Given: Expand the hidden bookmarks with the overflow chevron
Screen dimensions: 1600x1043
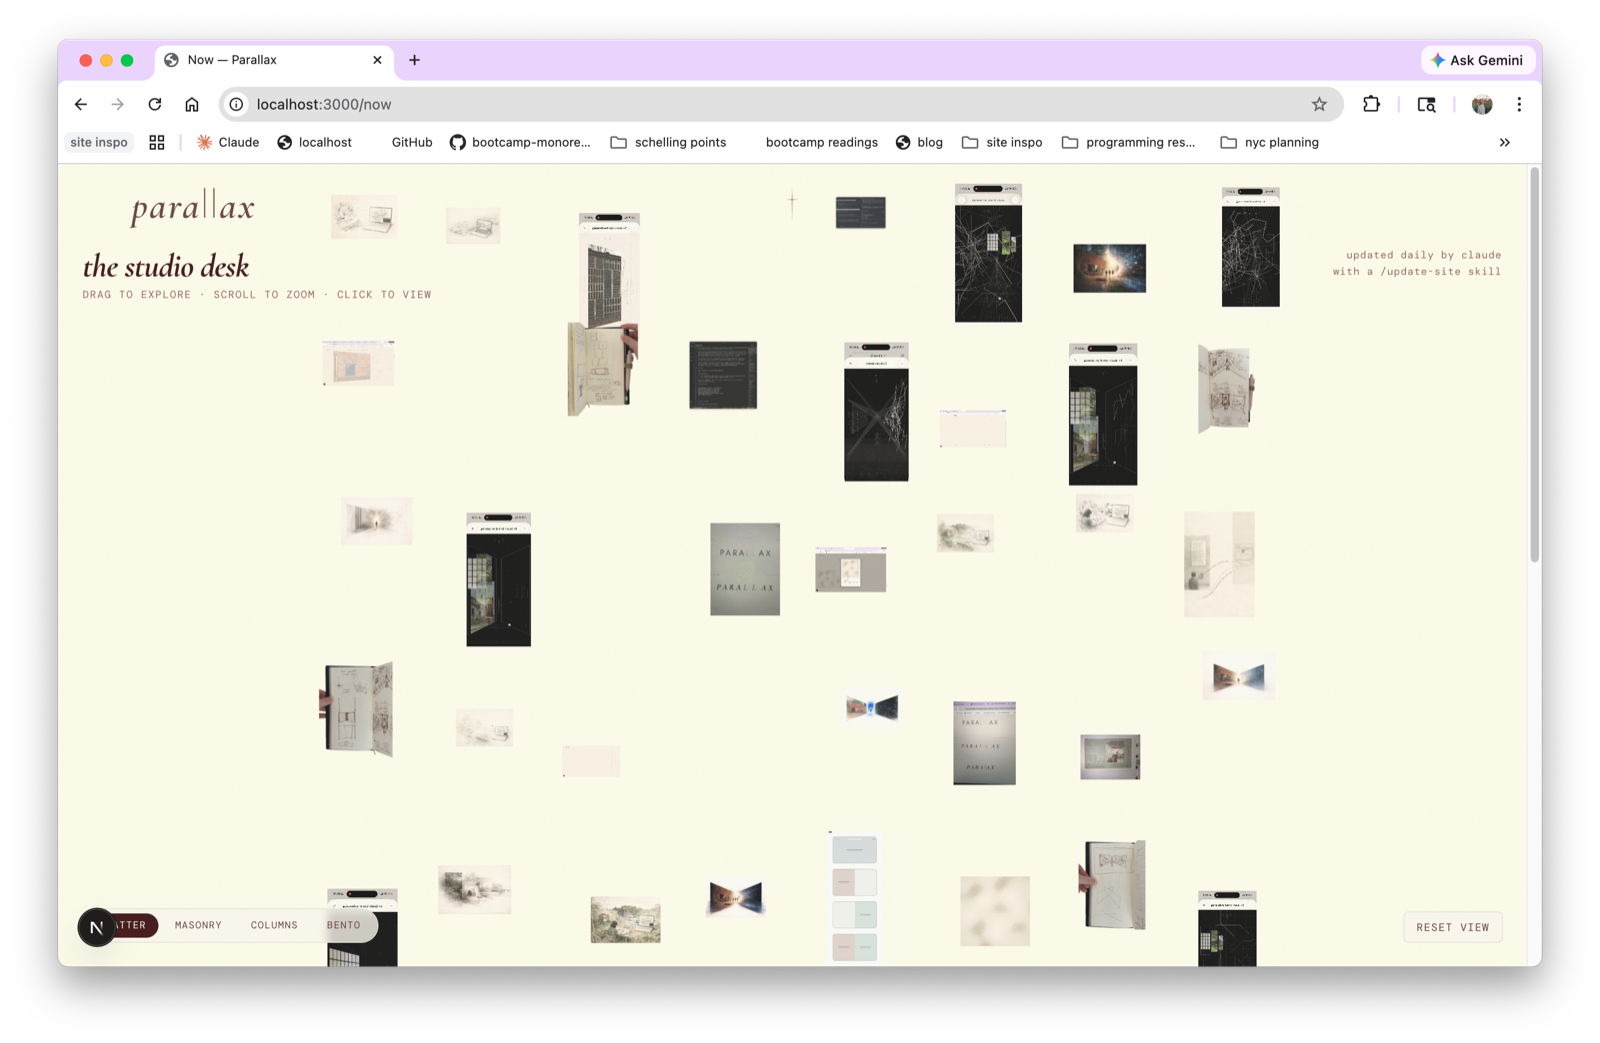Looking at the screenshot, I should point(1504,142).
